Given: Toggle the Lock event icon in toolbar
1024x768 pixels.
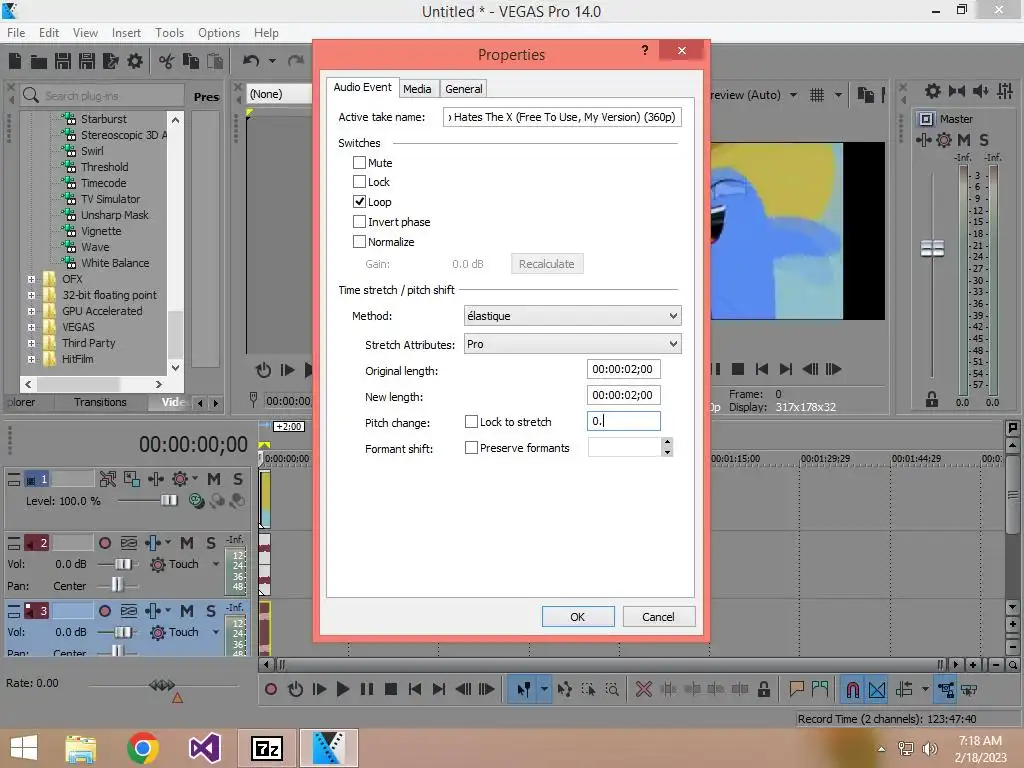Looking at the screenshot, I should coord(763,689).
